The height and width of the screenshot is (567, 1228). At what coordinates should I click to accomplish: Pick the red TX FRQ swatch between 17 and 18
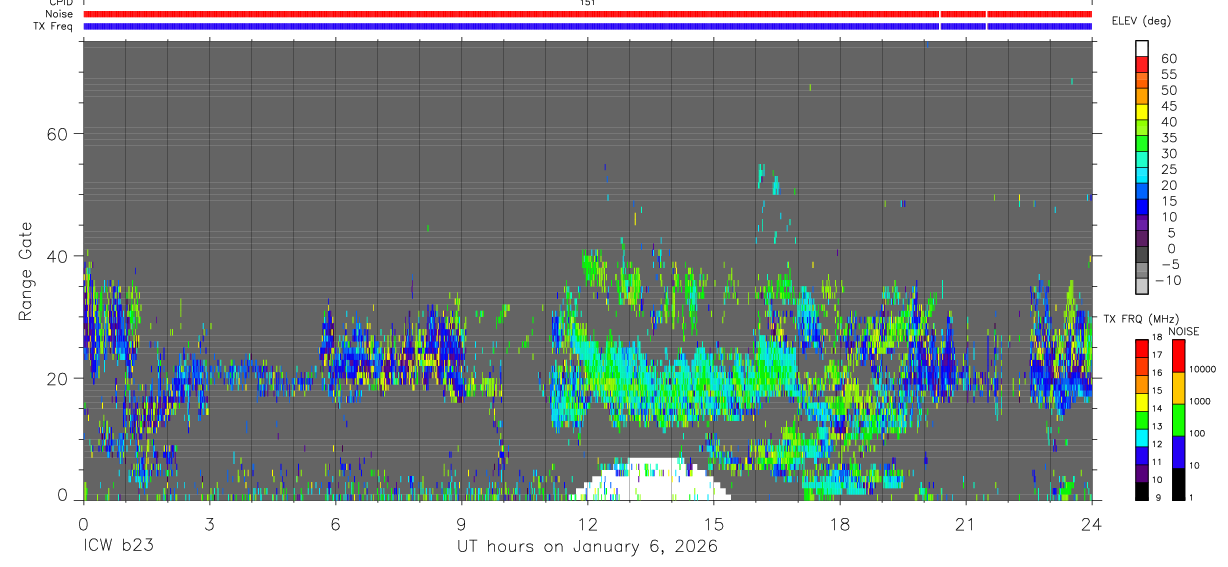point(1141,349)
